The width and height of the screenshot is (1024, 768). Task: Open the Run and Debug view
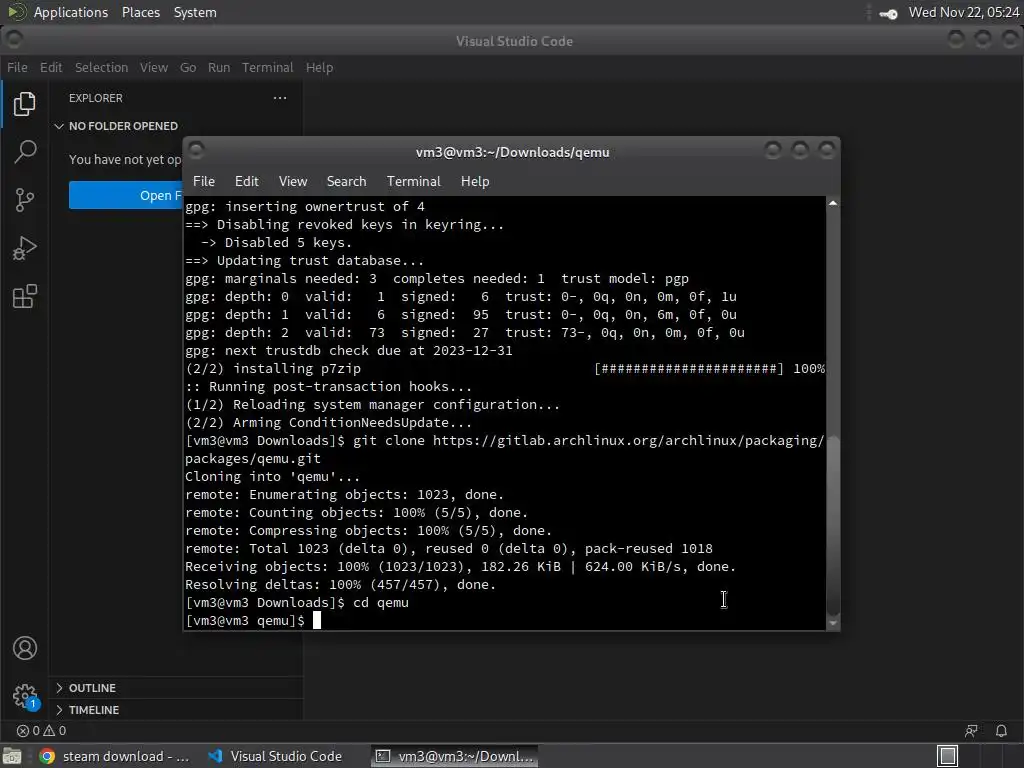coord(24,248)
